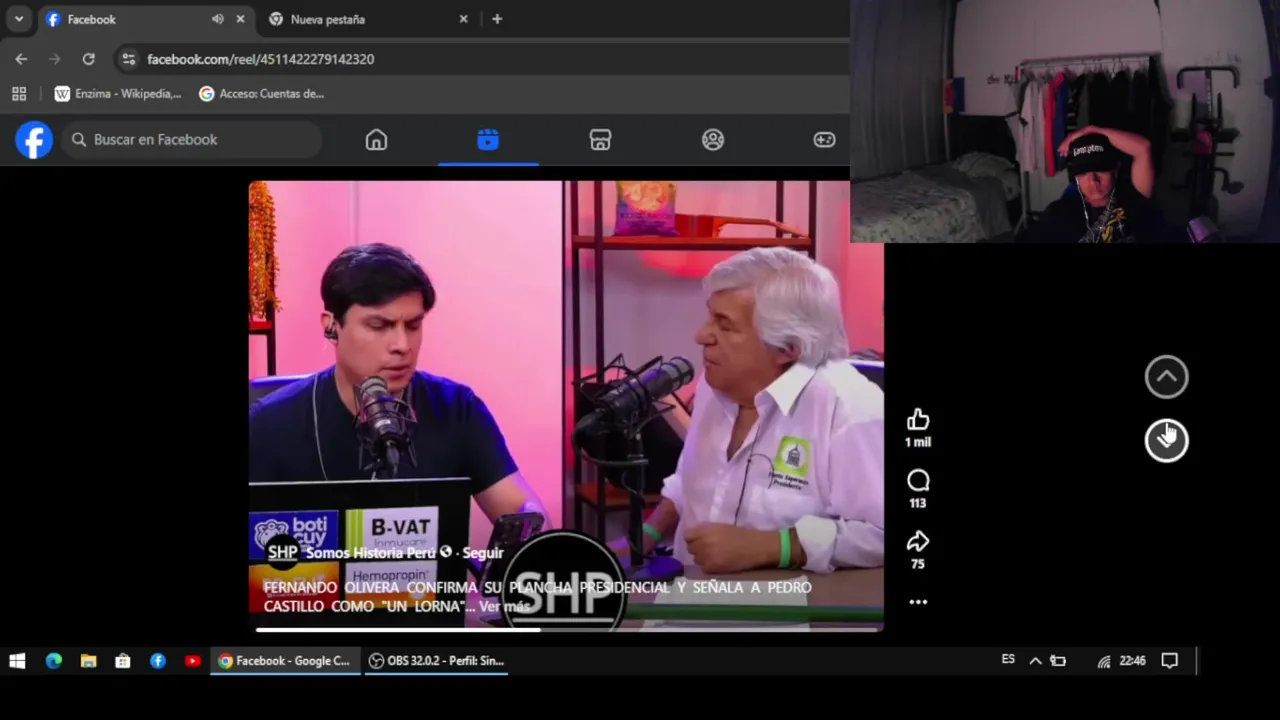
Task: Select the Facebook browser tab
Action: (x=146, y=19)
